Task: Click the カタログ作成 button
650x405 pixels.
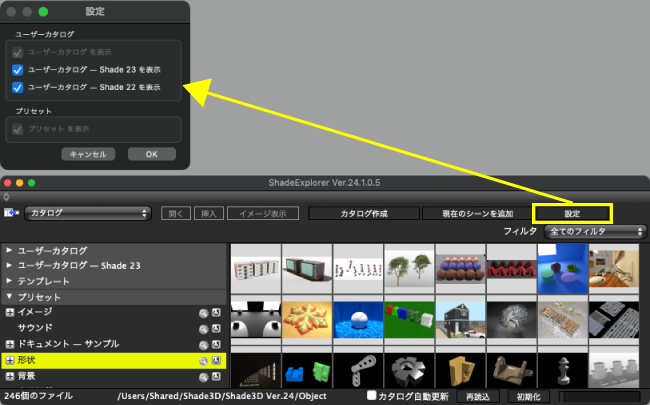Action: pyautogui.click(x=364, y=213)
